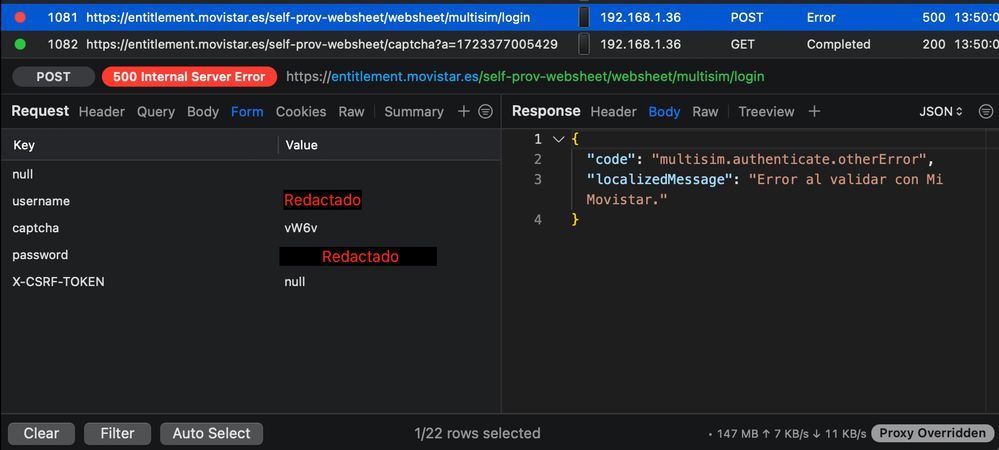Image resolution: width=999 pixels, height=450 pixels.
Task: Click red status dot of request 1081
Action: click(x=20, y=17)
